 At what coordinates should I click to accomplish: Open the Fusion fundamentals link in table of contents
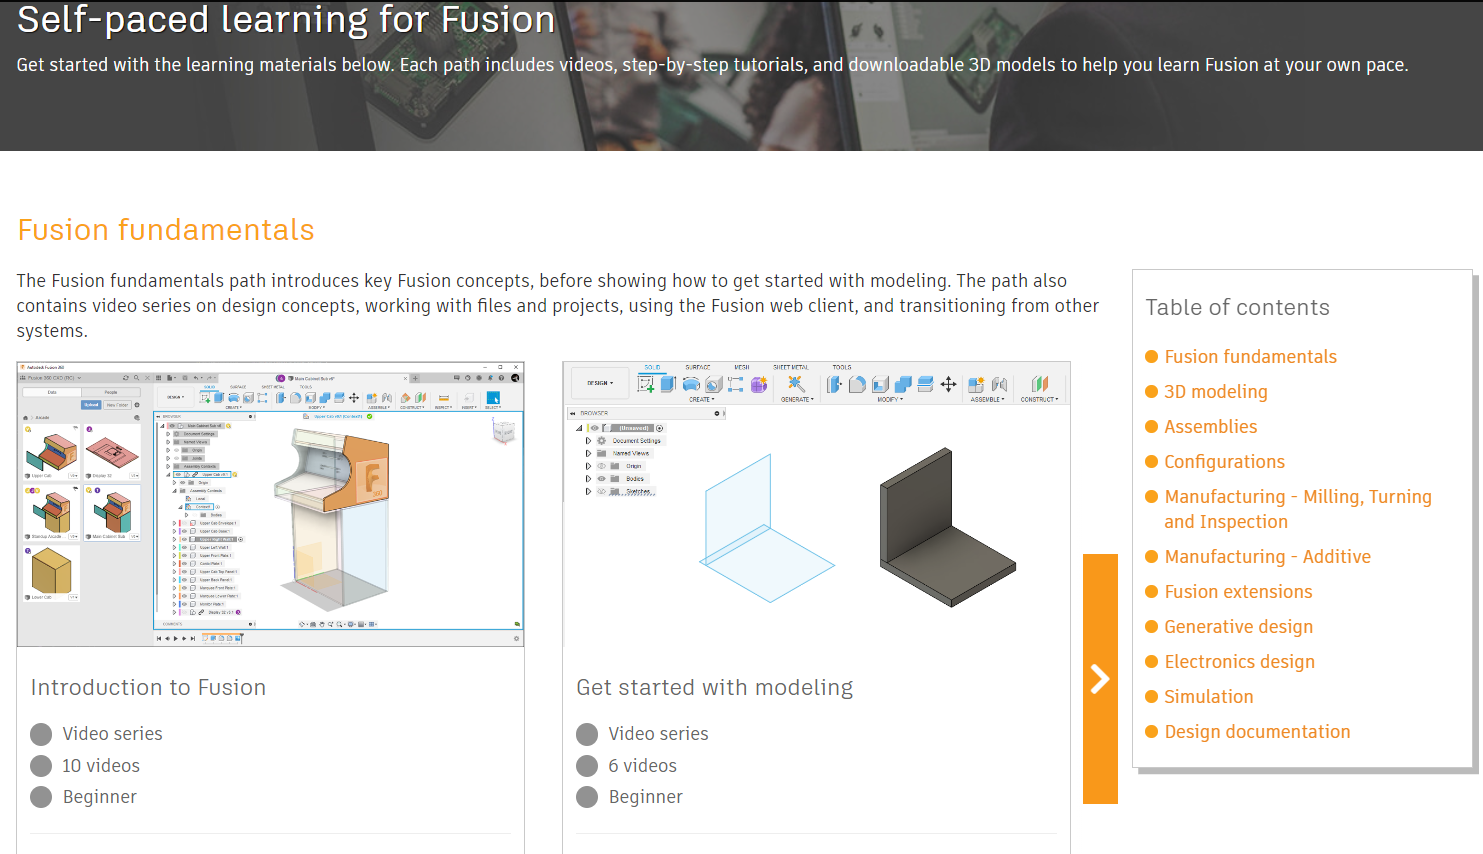tap(1250, 357)
